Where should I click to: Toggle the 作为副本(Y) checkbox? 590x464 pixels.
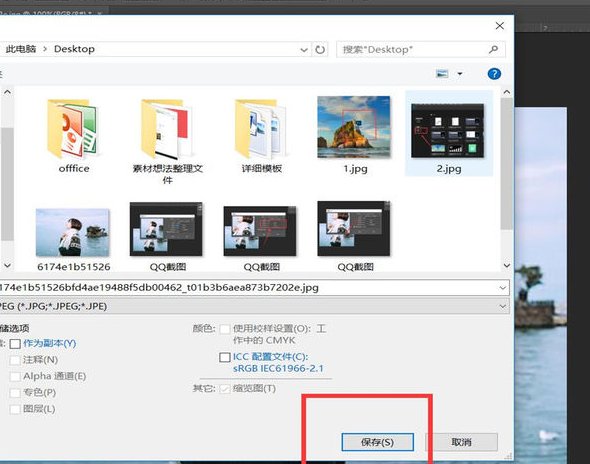[15, 344]
